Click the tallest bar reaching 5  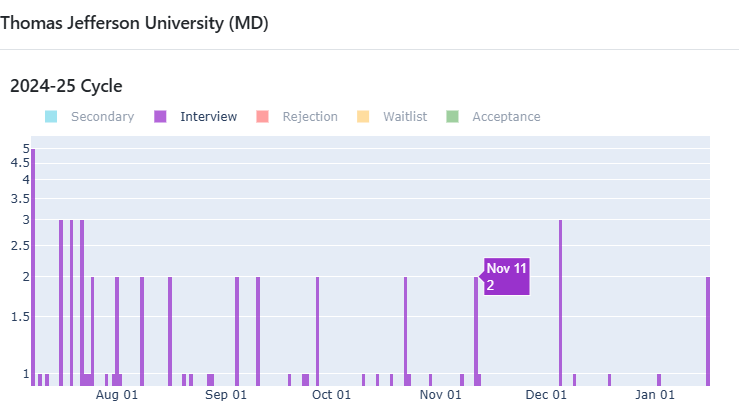(x=33, y=267)
